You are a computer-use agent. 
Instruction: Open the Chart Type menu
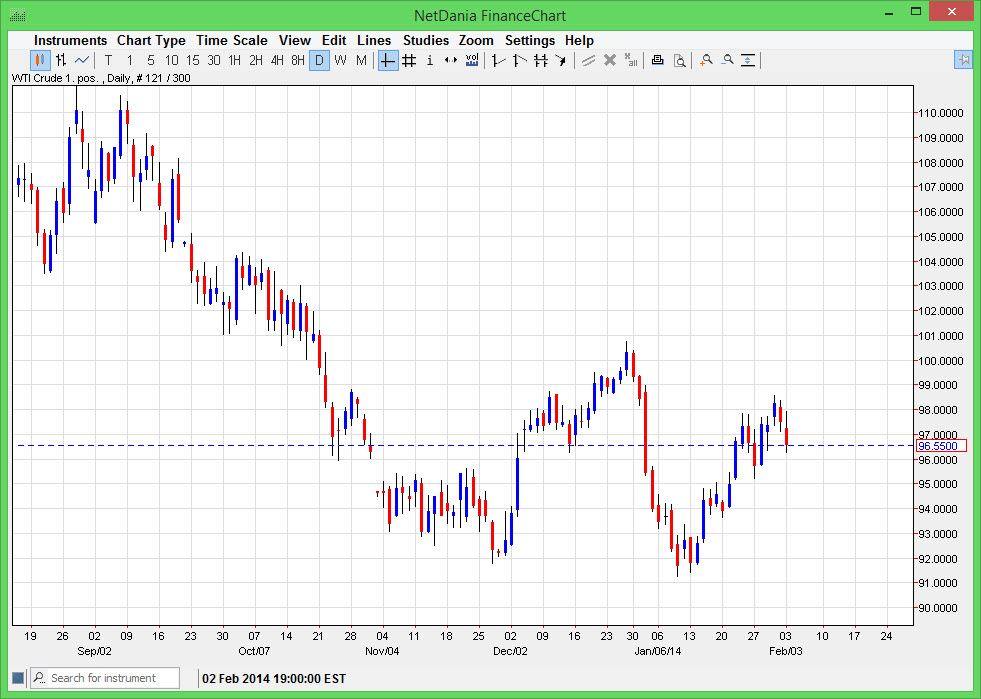[x=151, y=40]
